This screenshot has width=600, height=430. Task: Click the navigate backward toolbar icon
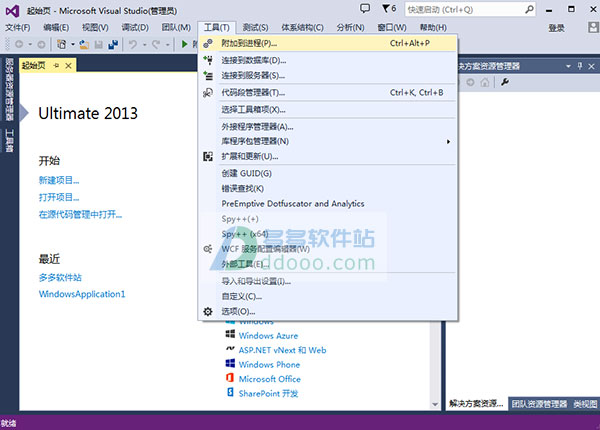19,44
